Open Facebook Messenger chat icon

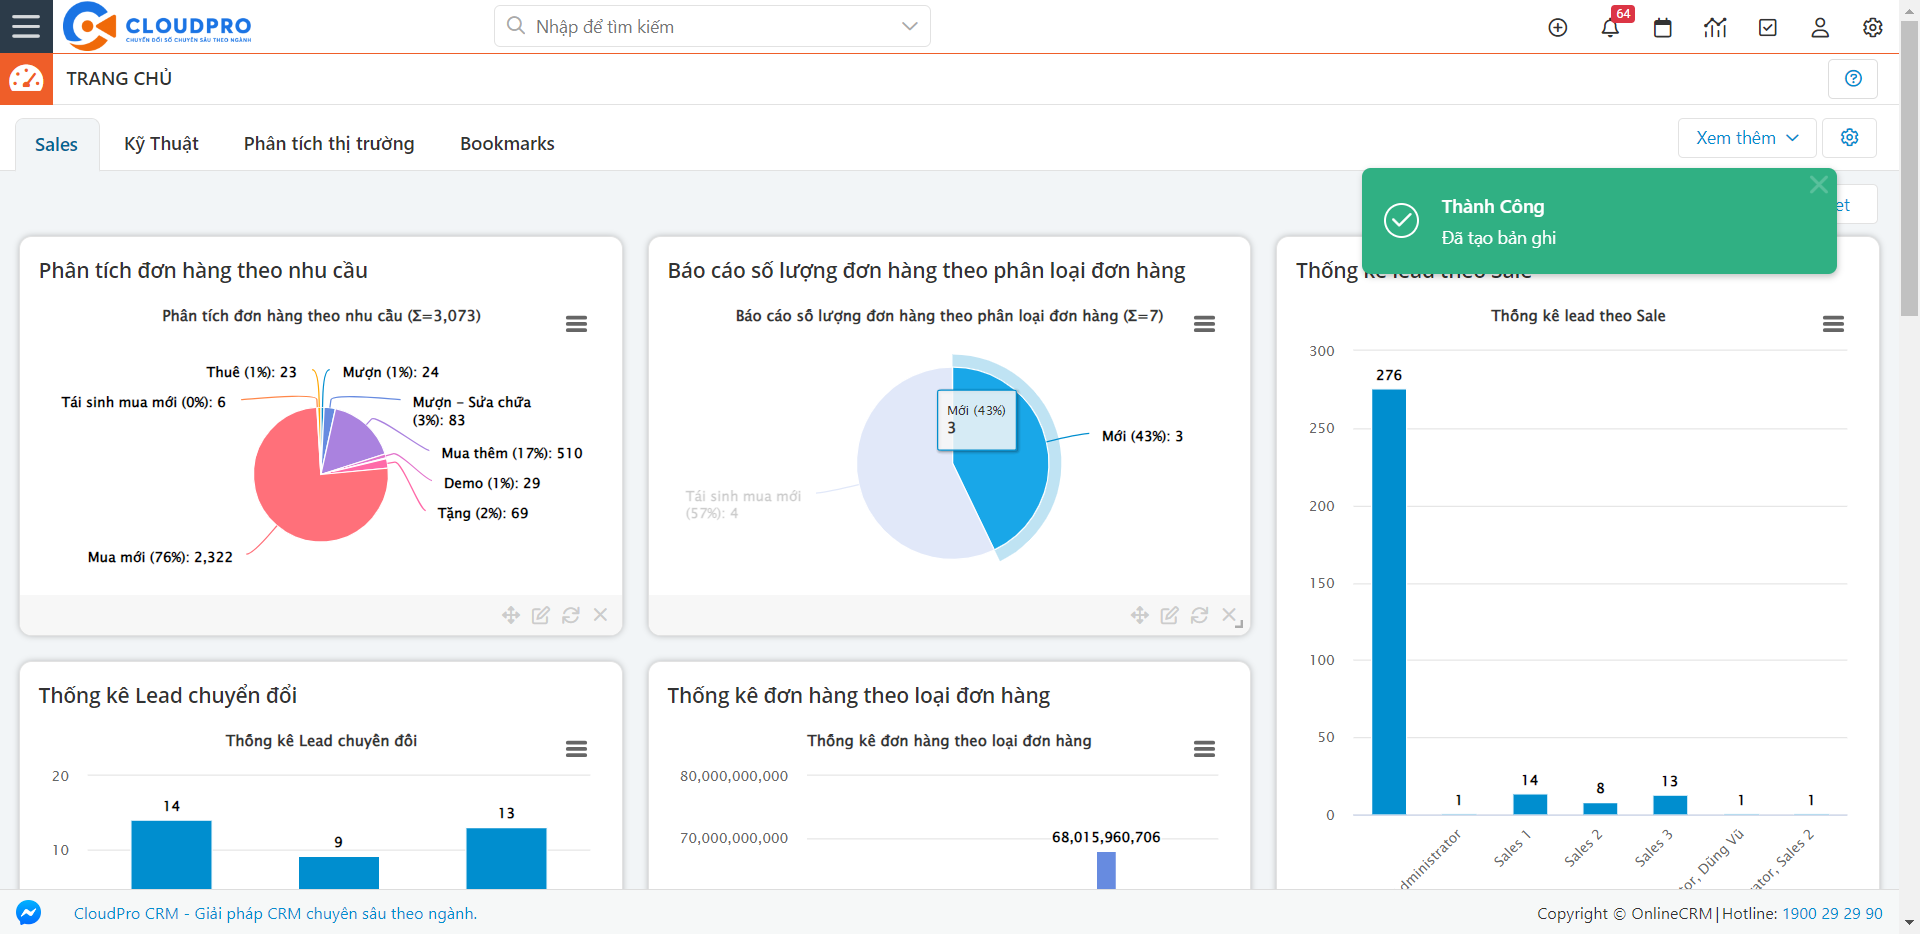29,912
